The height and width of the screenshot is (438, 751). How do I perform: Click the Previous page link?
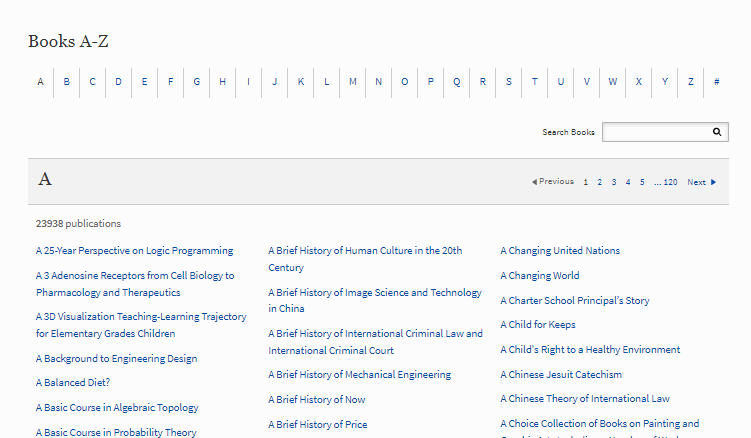click(553, 182)
